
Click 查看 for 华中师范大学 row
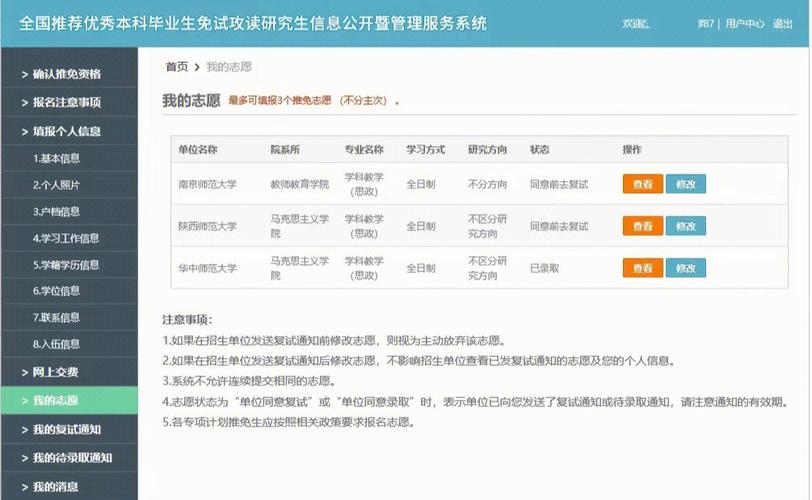(x=643, y=268)
